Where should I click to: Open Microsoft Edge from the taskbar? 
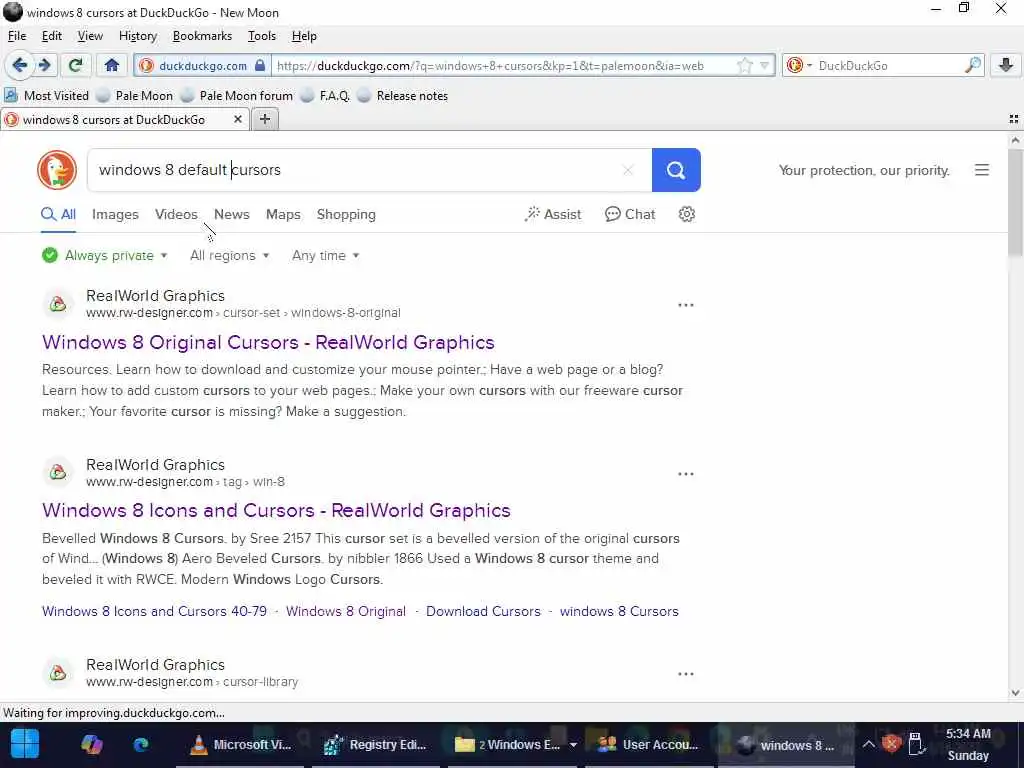click(140, 744)
